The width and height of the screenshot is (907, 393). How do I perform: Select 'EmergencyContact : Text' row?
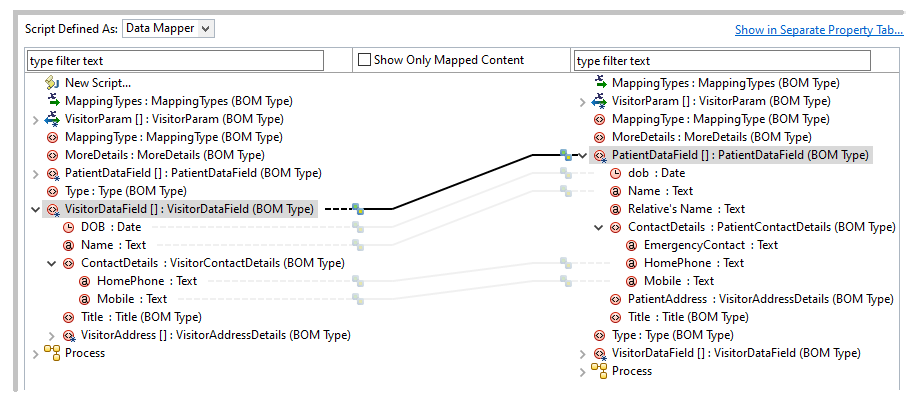click(710, 245)
